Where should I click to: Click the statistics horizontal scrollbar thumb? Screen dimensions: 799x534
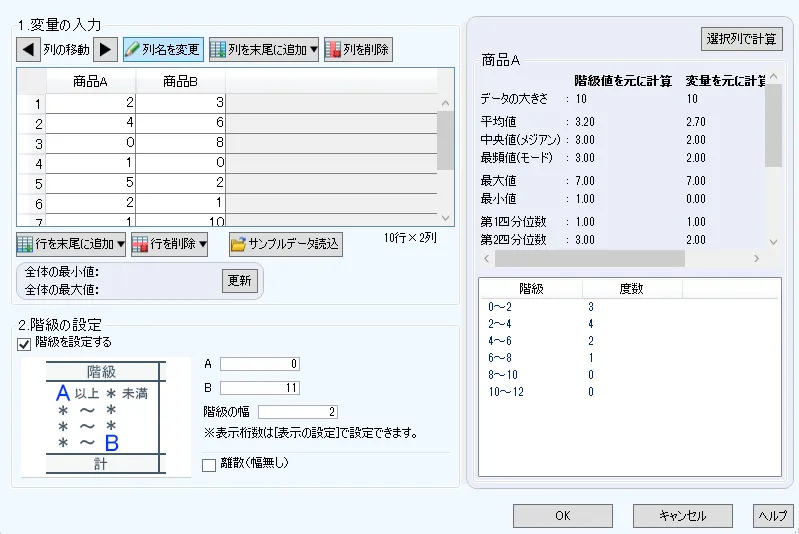[590, 258]
